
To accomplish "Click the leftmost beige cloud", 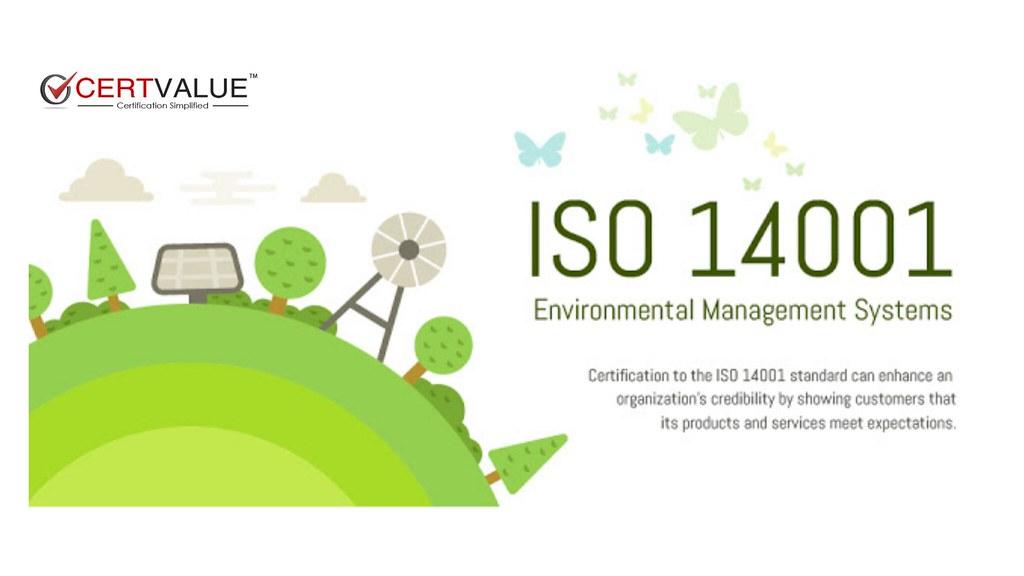I will (106, 182).
